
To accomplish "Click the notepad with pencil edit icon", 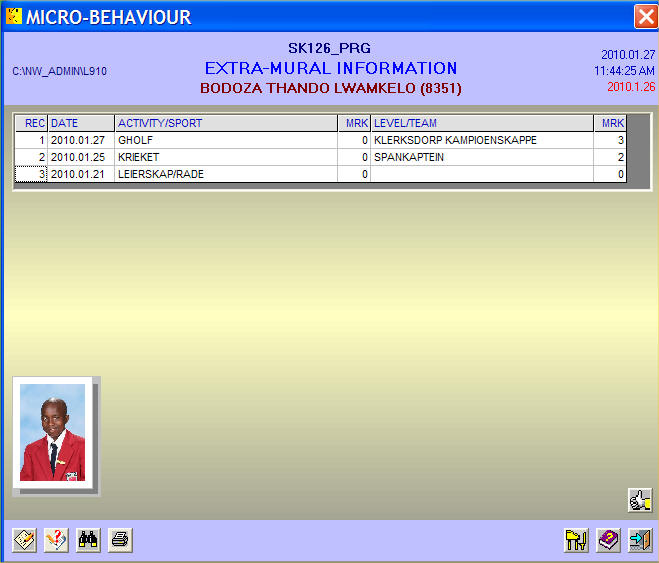I will 25,540.
